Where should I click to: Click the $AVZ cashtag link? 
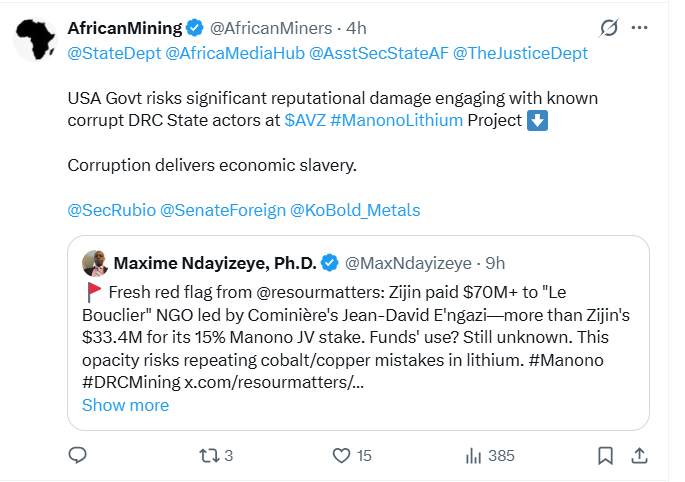pyautogui.click(x=303, y=120)
